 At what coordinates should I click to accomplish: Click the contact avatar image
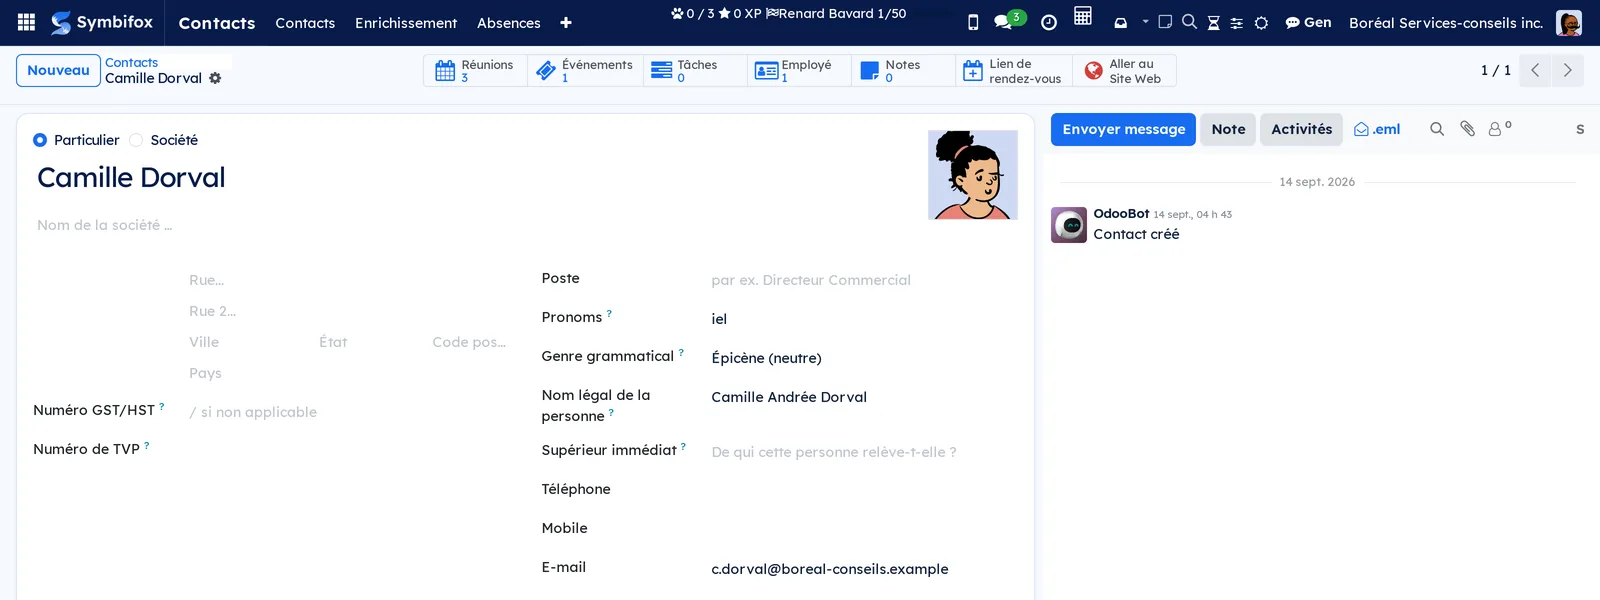973,175
